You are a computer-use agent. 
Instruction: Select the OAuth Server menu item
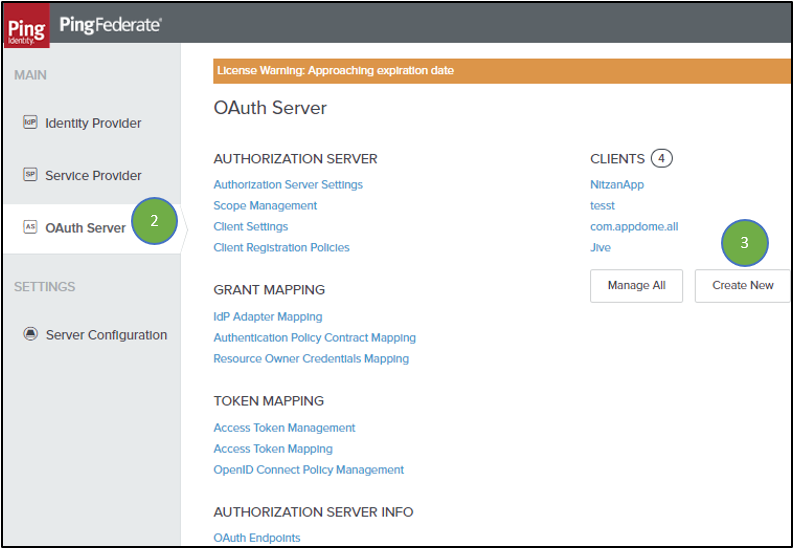point(86,228)
